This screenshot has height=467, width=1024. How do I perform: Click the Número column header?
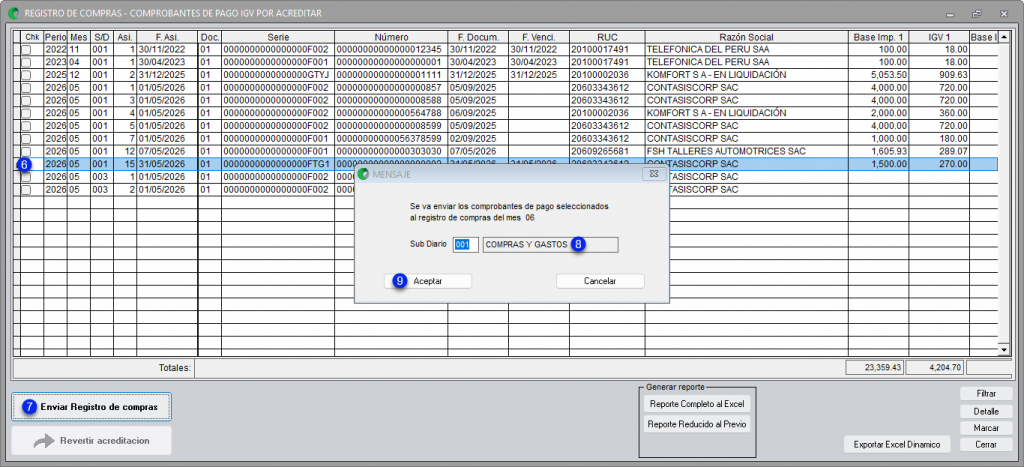391,37
